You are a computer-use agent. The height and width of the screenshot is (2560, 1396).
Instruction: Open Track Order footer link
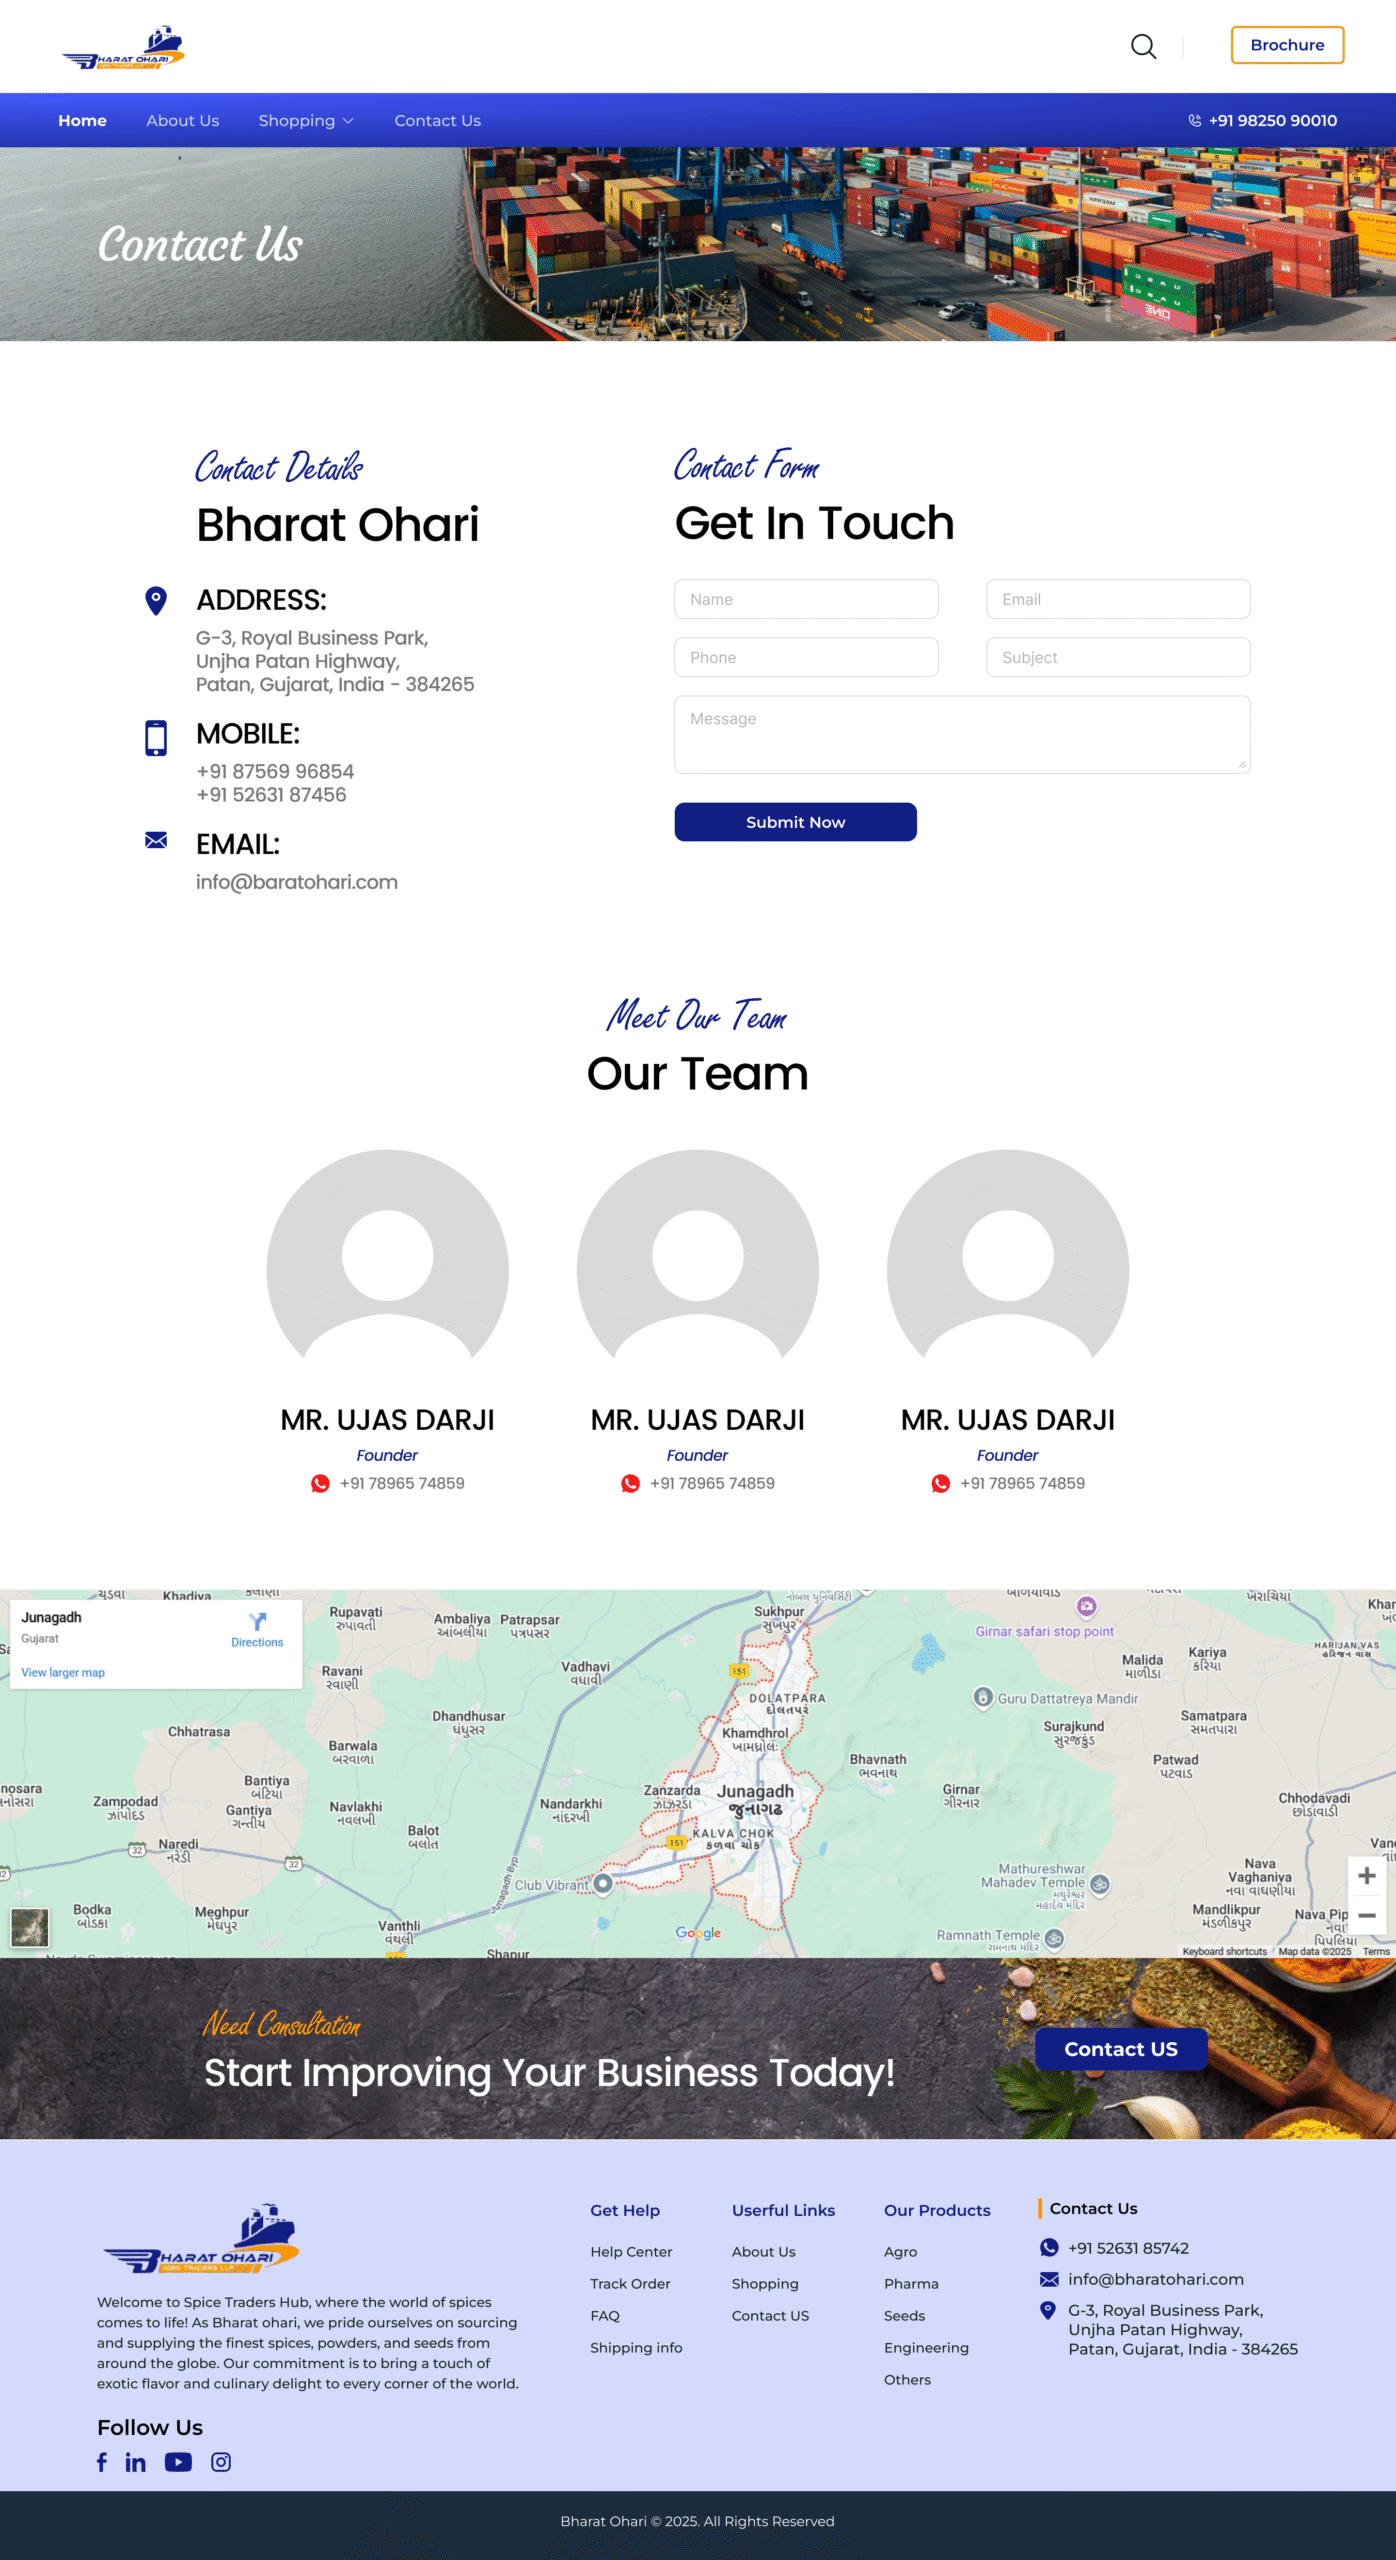[x=630, y=2283]
